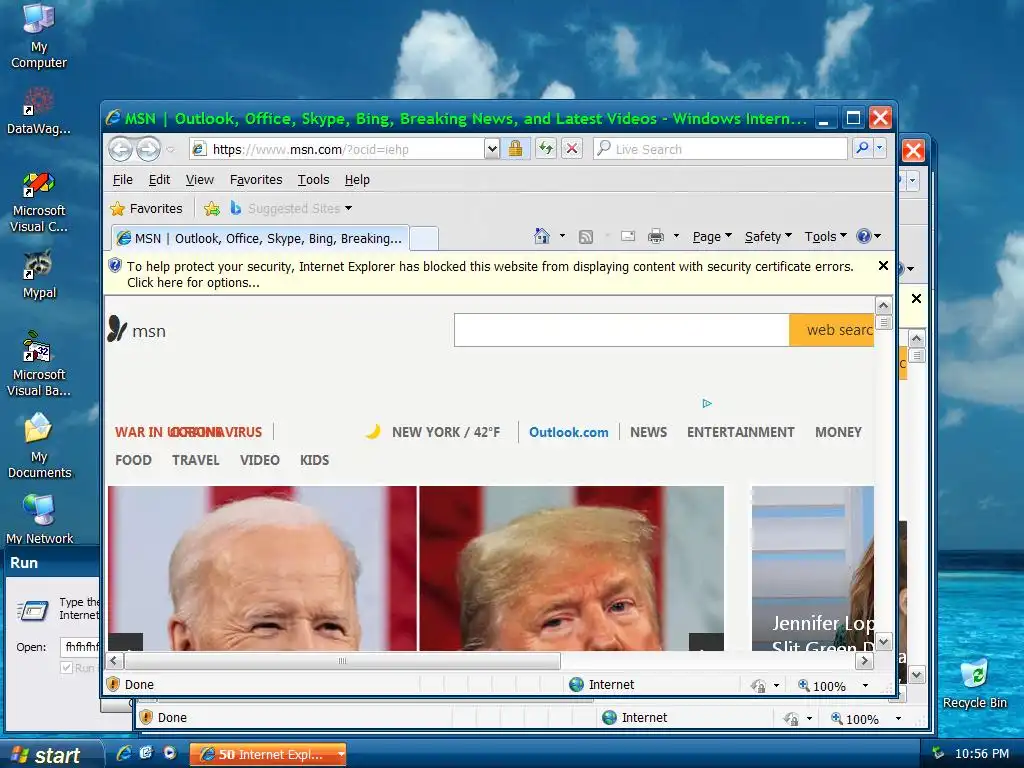This screenshot has width=1024, height=768.
Task: Open the KIDS section link
Action: pos(314,460)
